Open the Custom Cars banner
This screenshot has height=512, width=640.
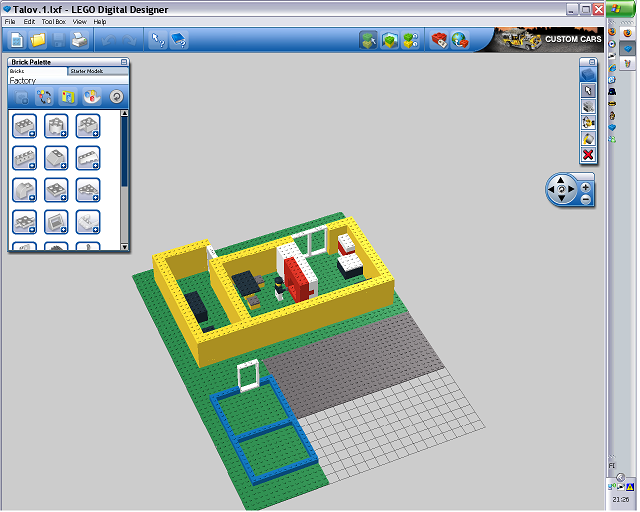click(x=547, y=40)
